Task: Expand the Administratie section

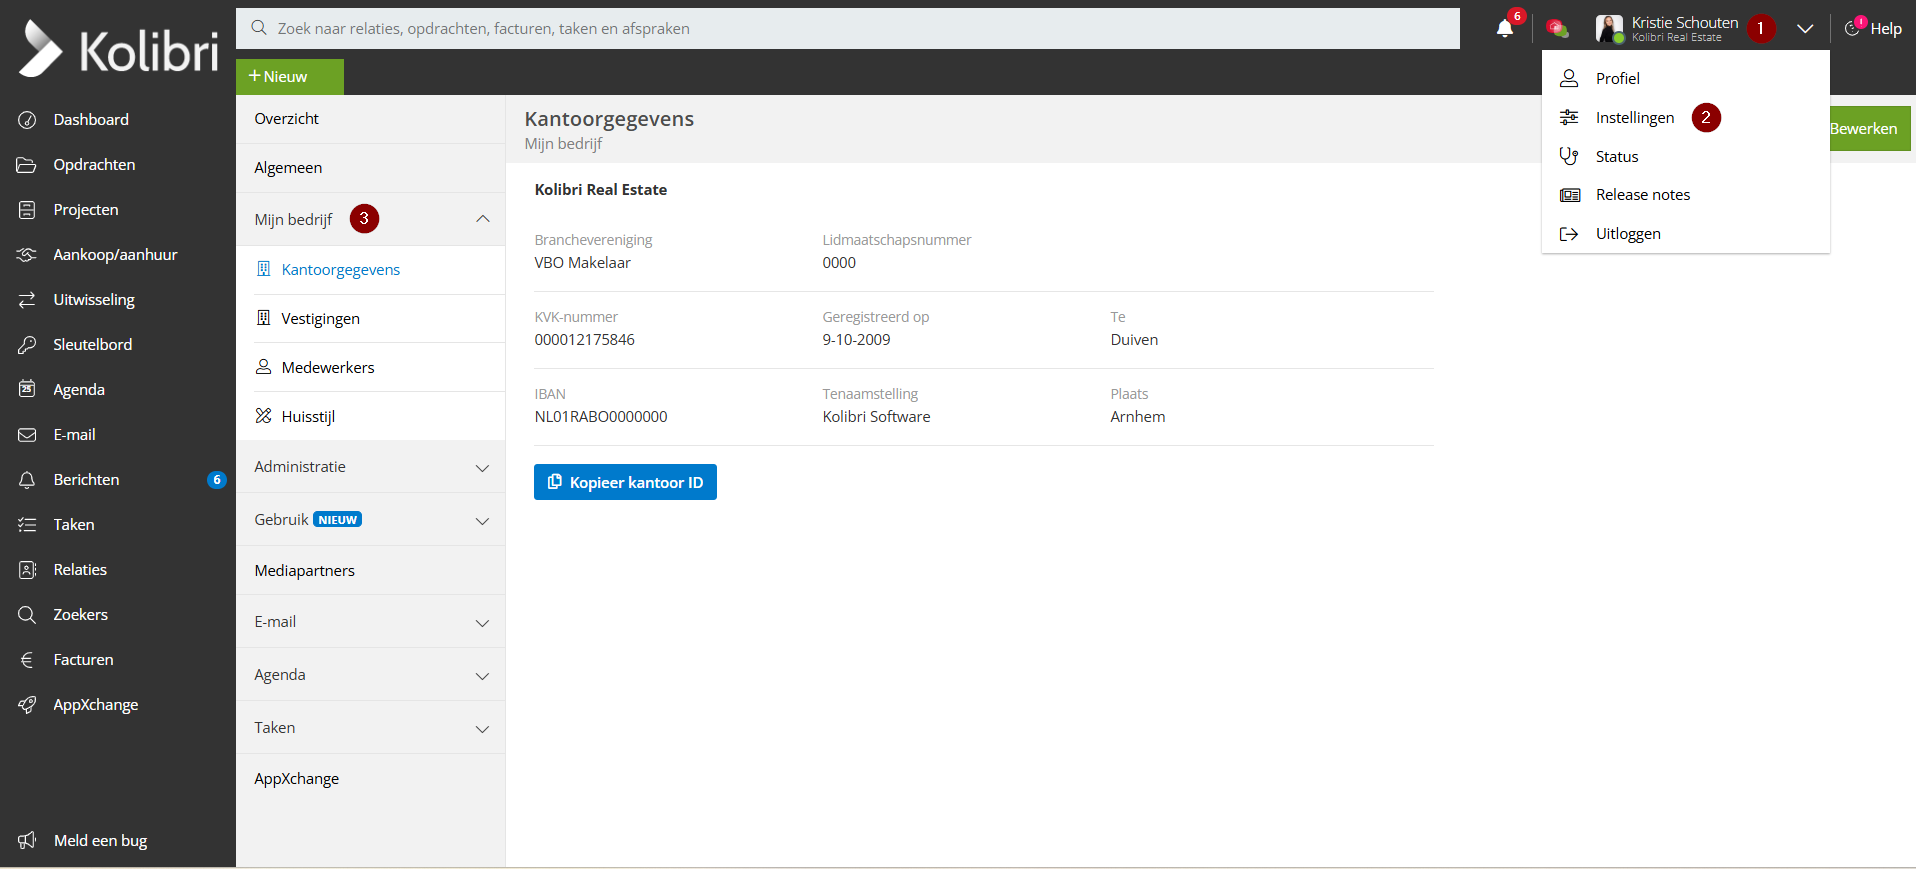Action: click(x=482, y=468)
